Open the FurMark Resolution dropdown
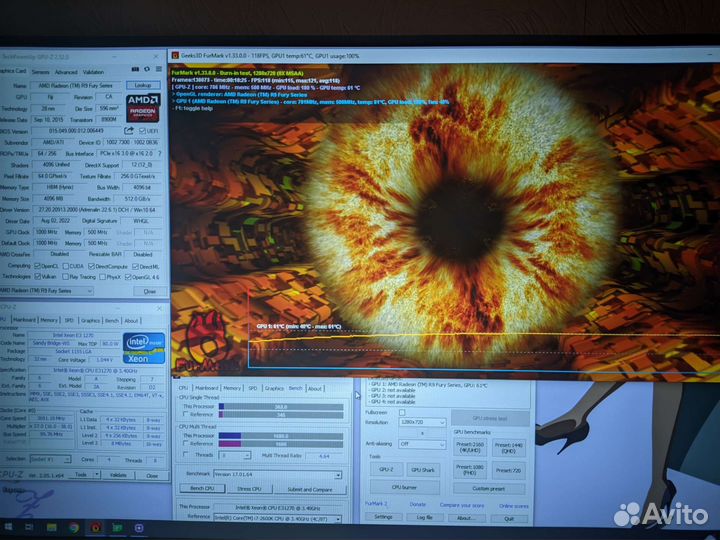This screenshot has height=540, width=720. click(421, 424)
